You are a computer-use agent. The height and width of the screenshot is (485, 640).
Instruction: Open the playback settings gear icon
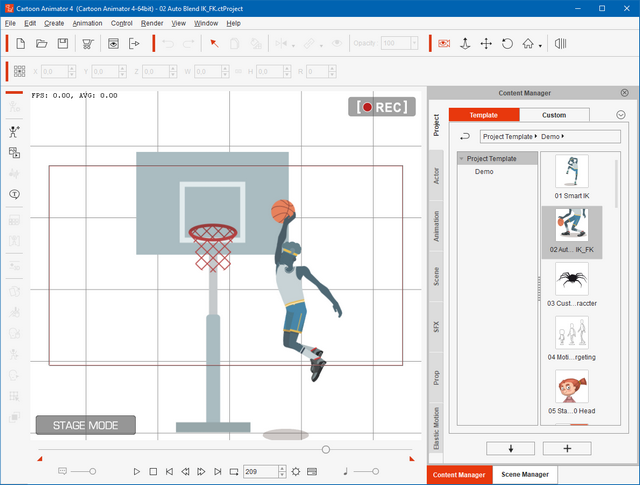[x=296, y=471]
